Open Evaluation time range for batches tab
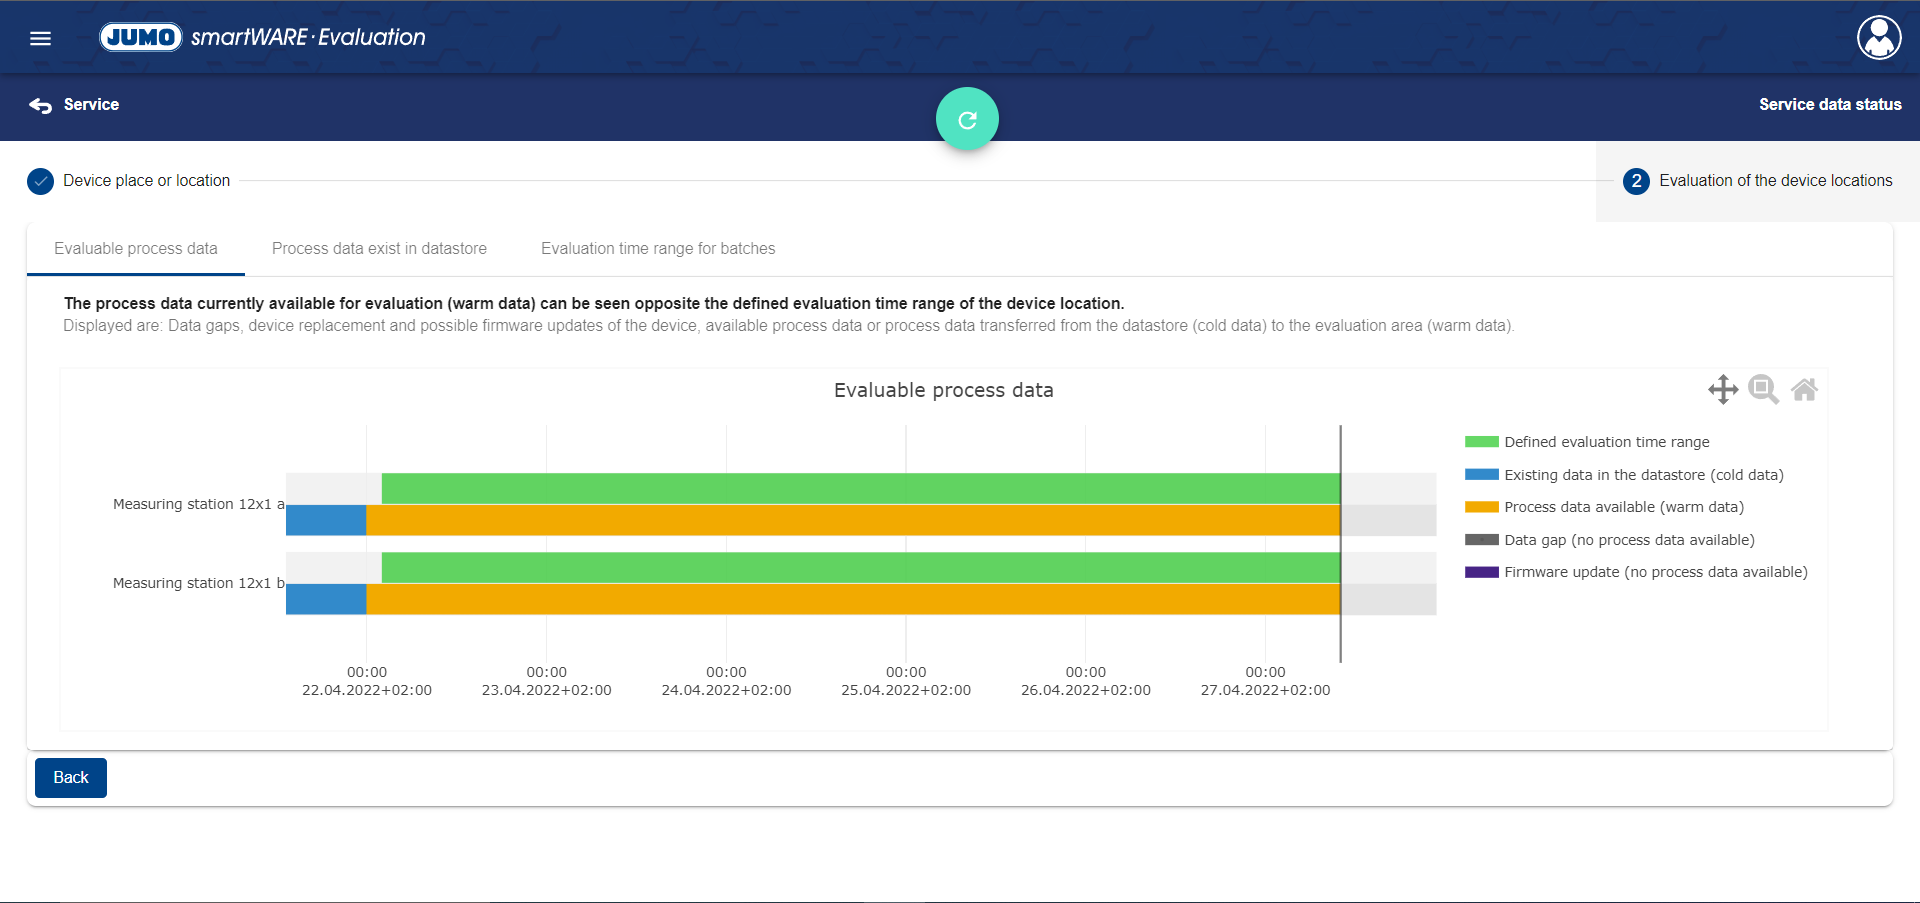The image size is (1920, 903). pyautogui.click(x=657, y=249)
